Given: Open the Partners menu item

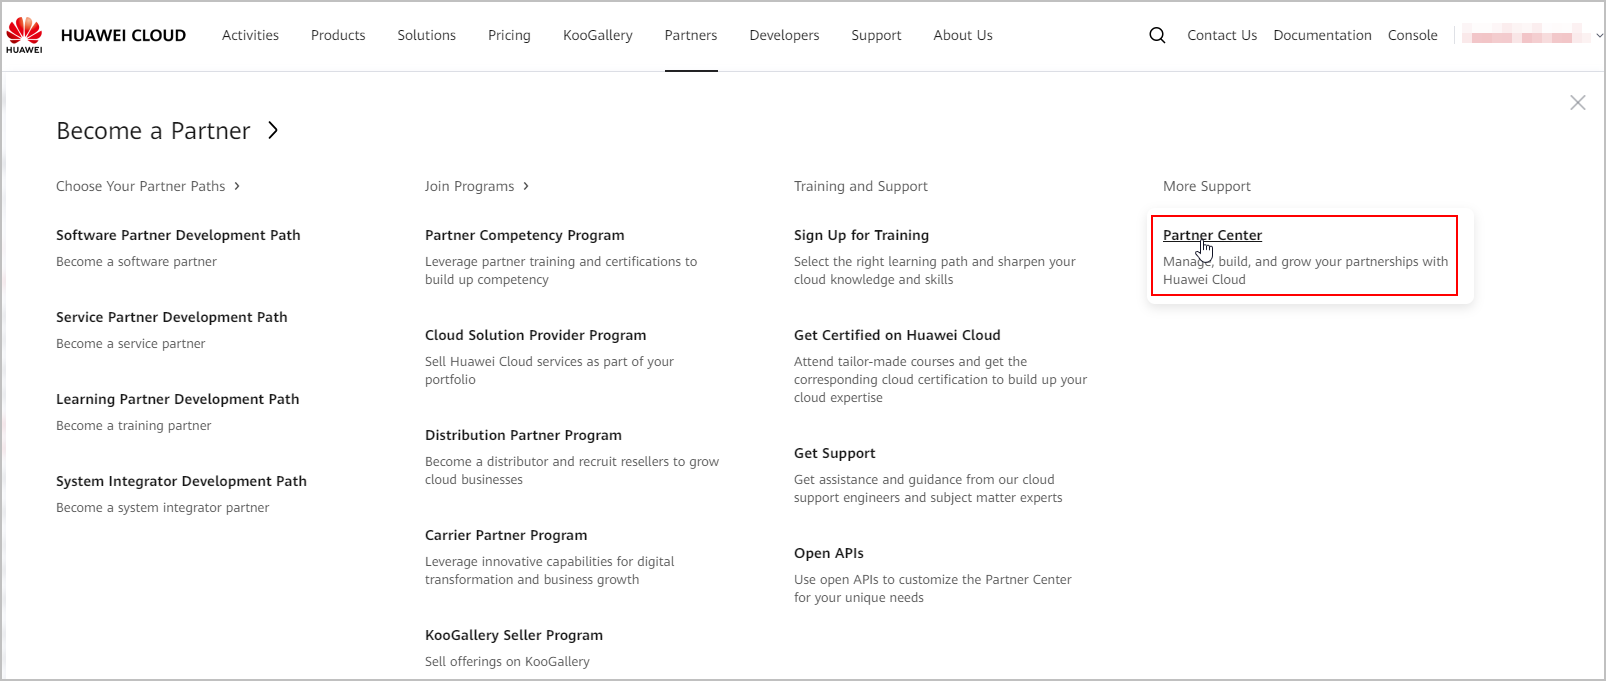Looking at the screenshot, I should (x=691, y=35).
